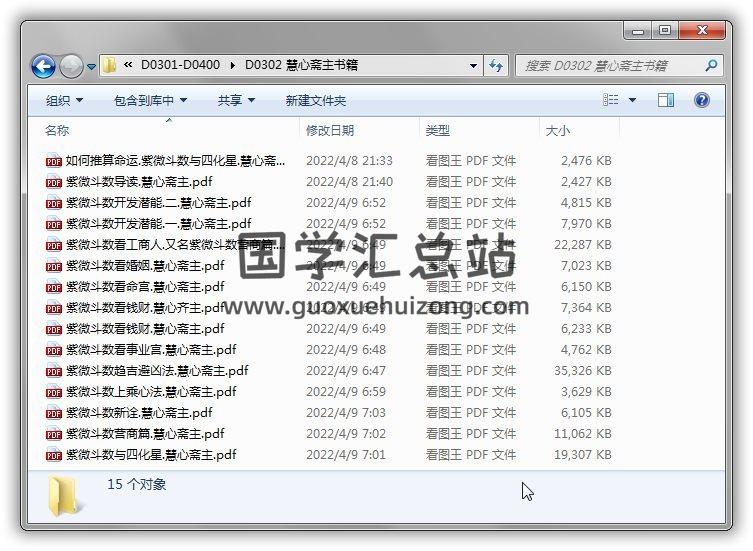Viewport: 753px width, 551px height.
Task: Click the folder icon in address bar
Action: (x=110, y=65)
